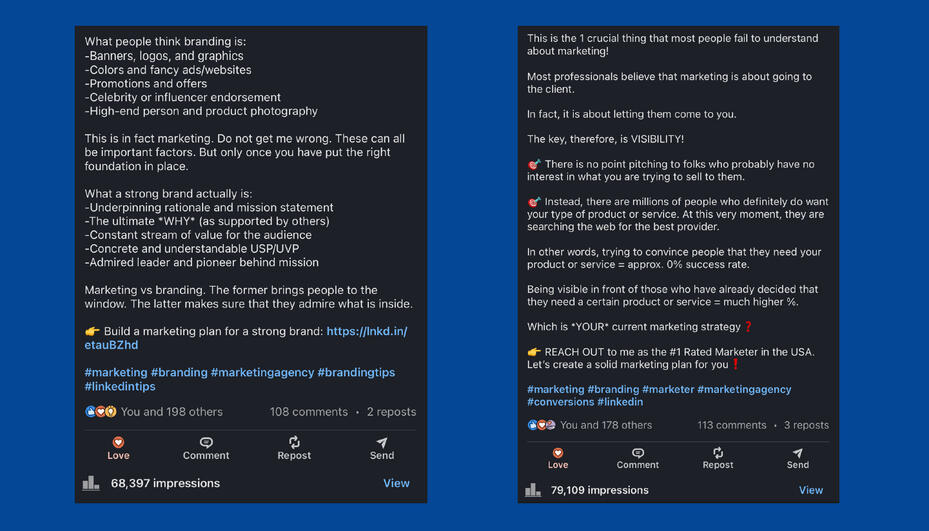929x531 pixels.
Task: Click View beside 79,109 impressions
Action: point(811,490)
